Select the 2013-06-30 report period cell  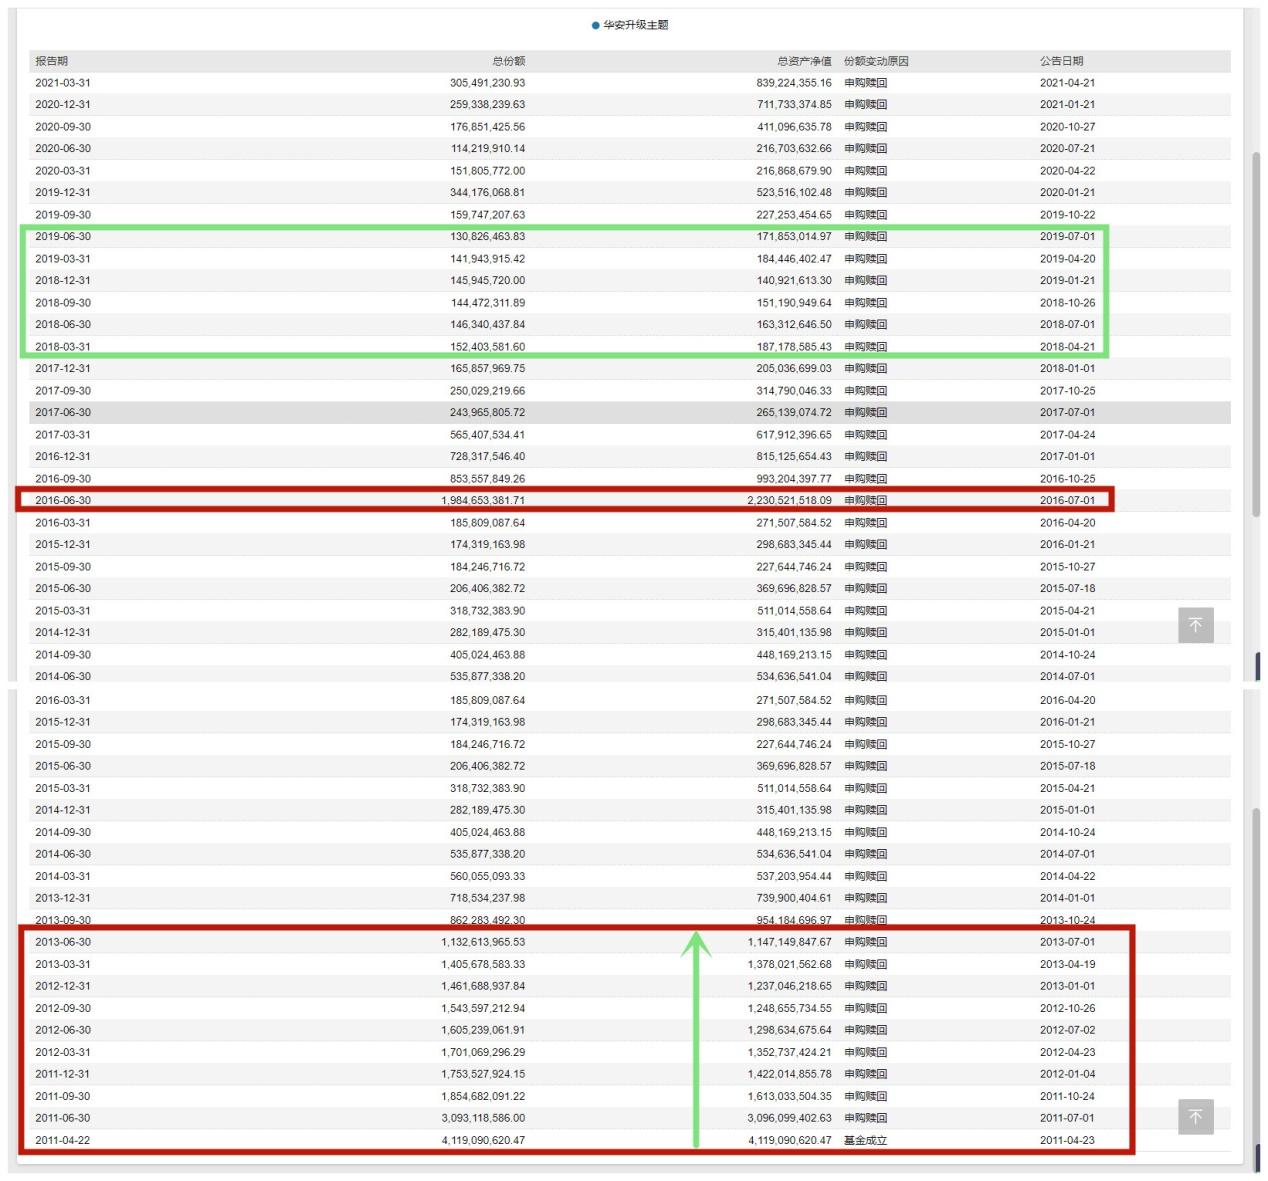pyautogui.click(x=63, y=942)
